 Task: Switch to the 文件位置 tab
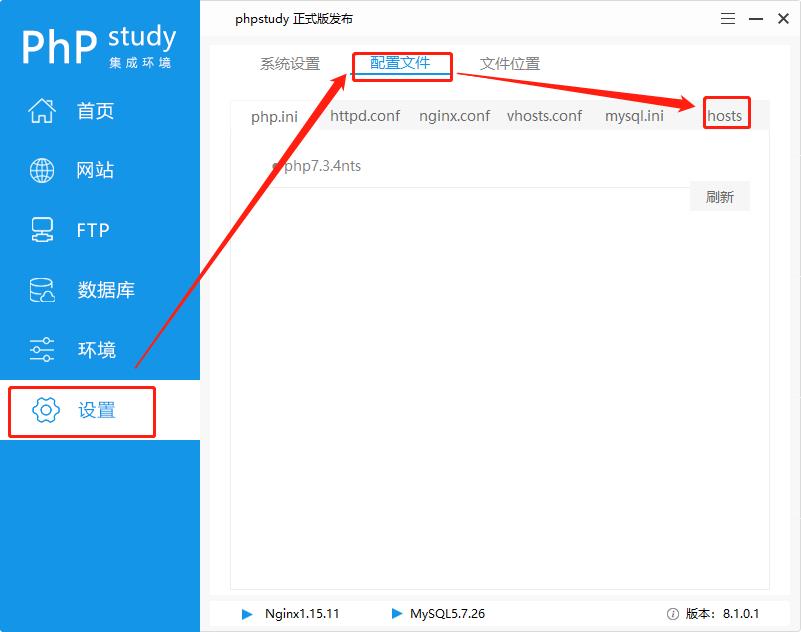(510, 64)
